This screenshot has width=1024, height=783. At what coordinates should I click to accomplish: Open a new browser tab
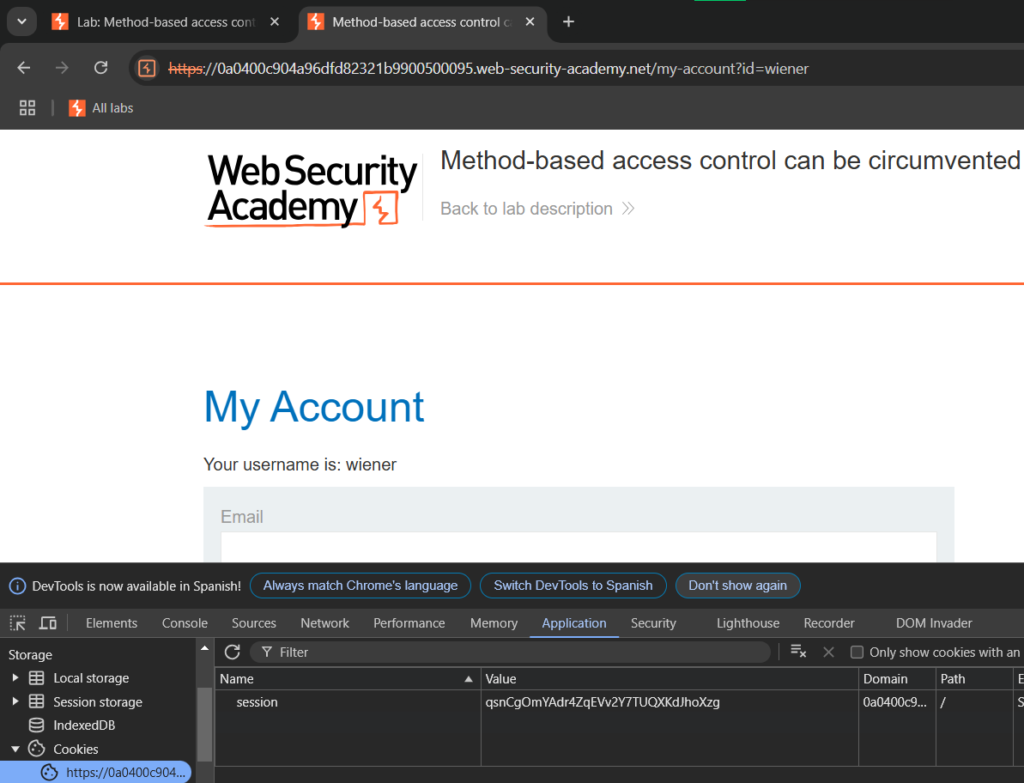pos(568,22)
